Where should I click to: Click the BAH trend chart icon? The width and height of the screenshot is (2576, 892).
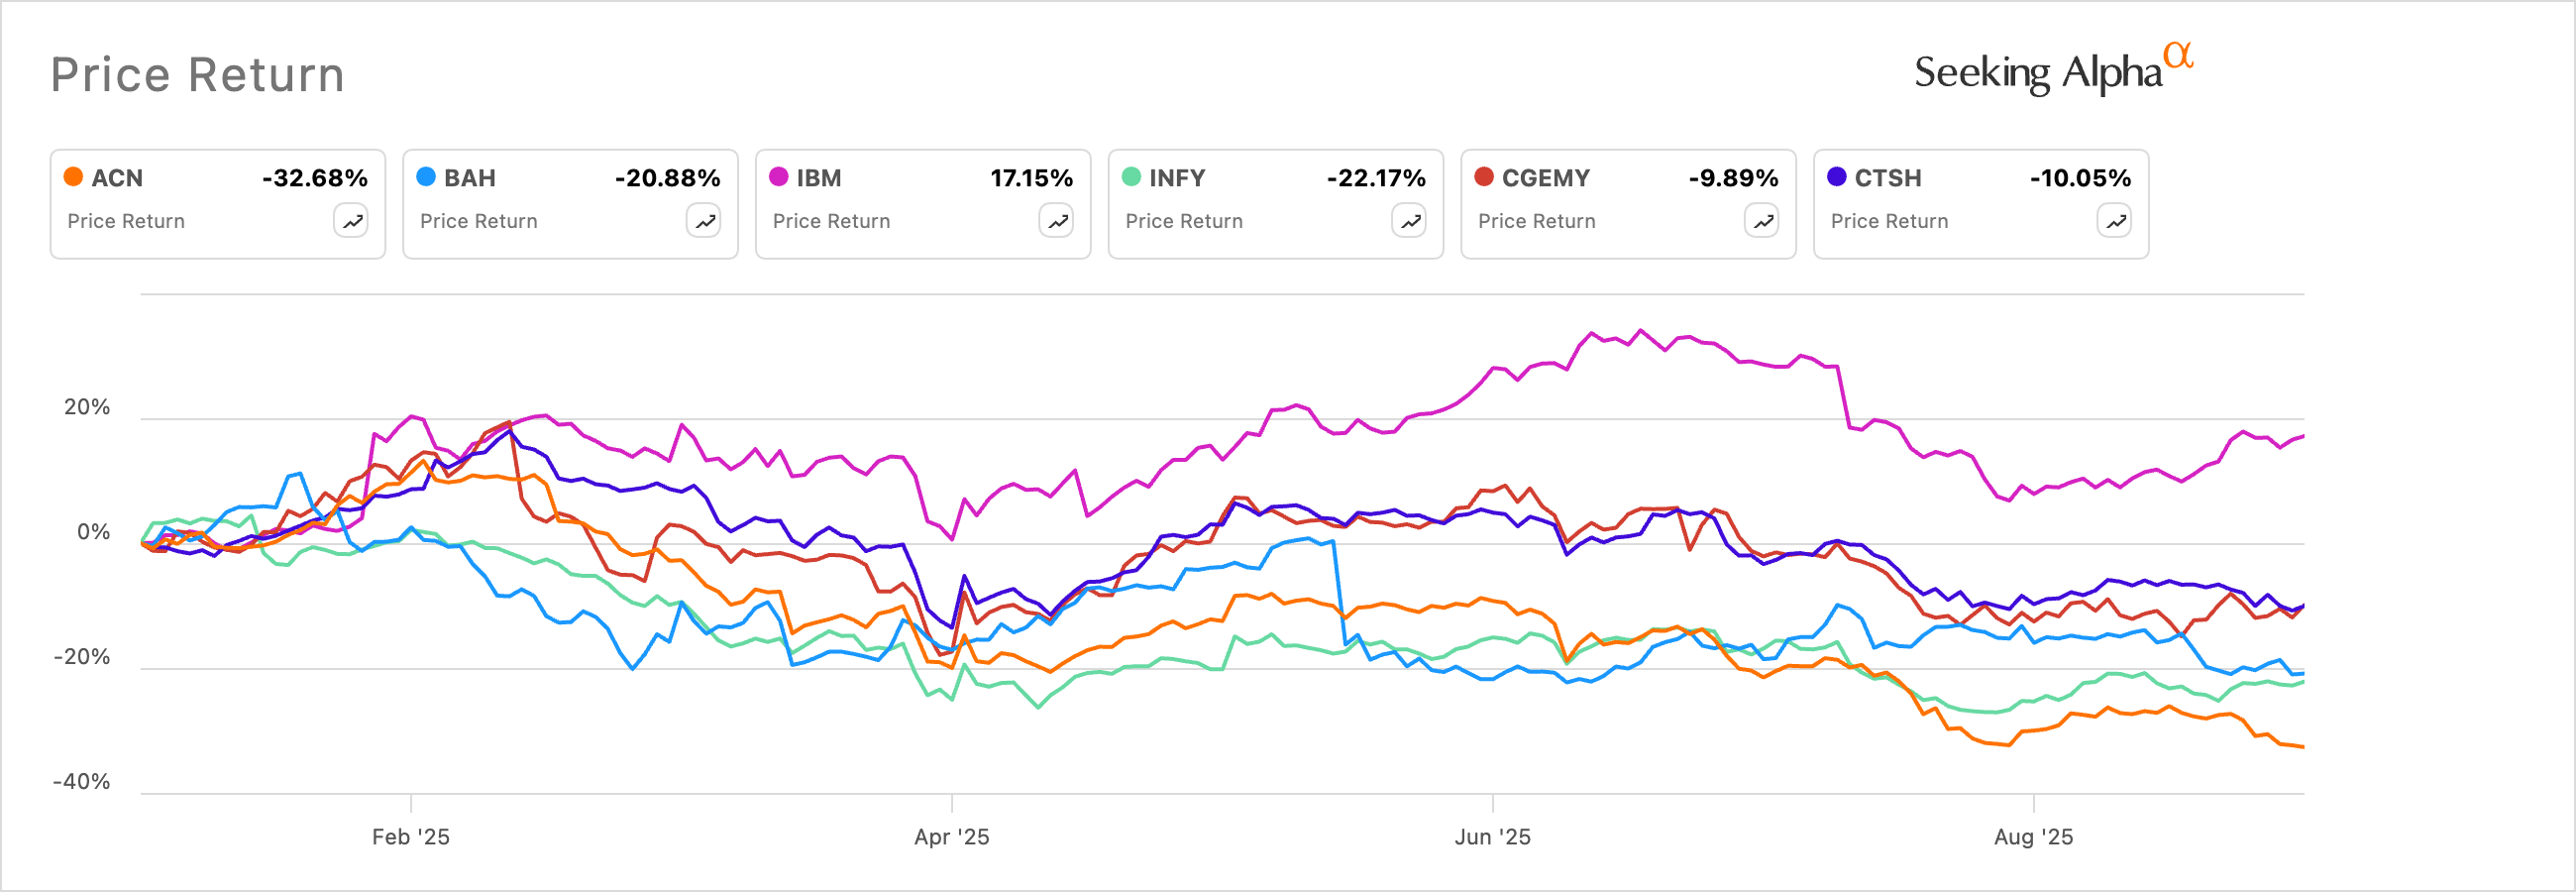tap(704, 221)
